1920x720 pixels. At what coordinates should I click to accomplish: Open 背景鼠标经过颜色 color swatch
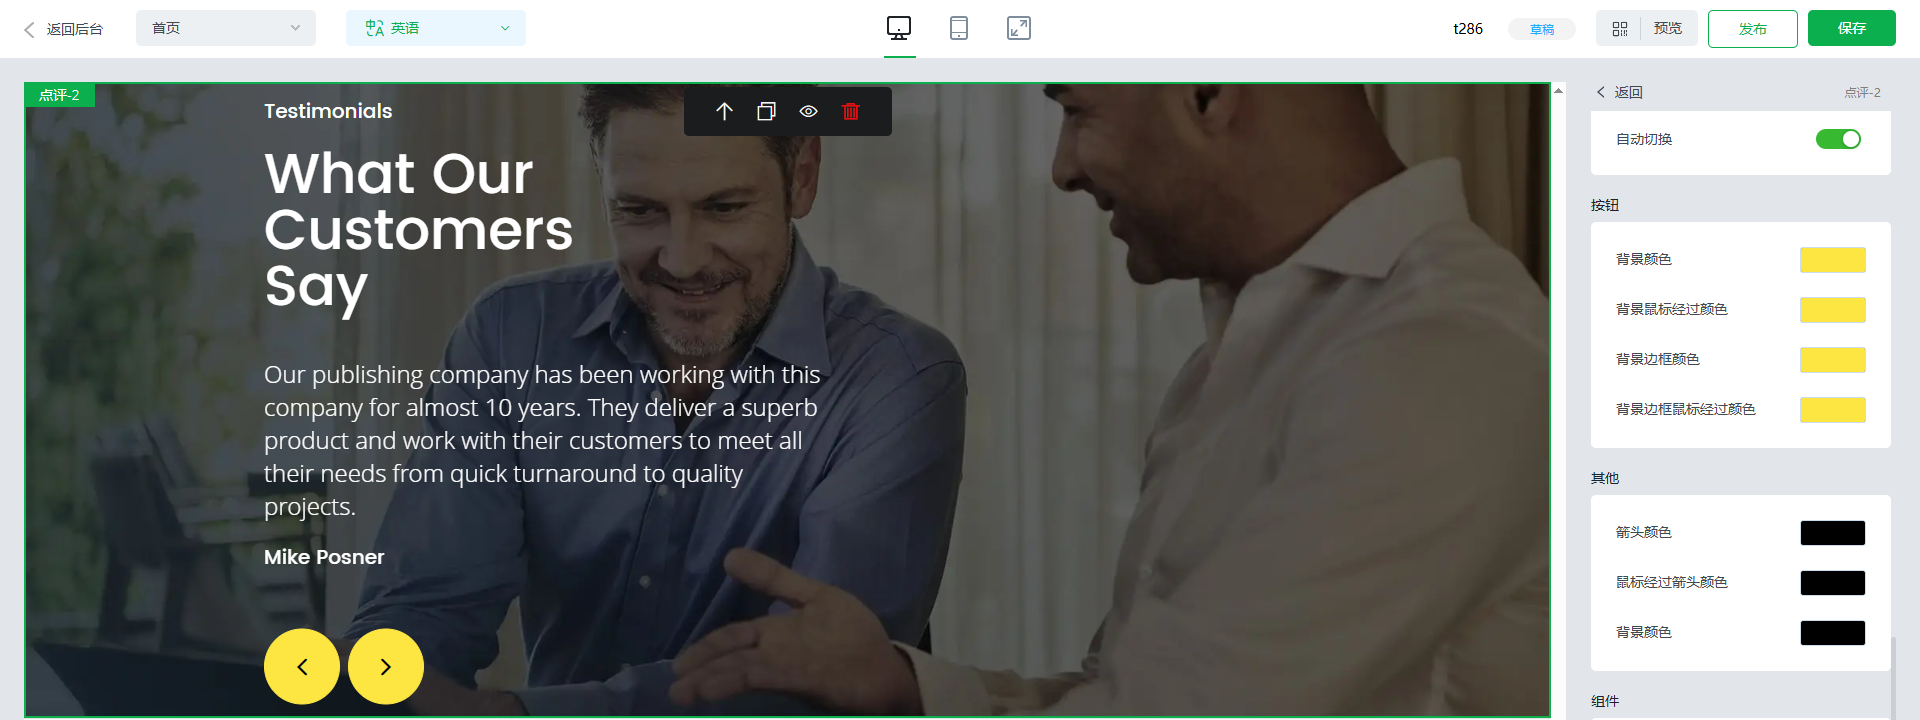pos(1833,310)
